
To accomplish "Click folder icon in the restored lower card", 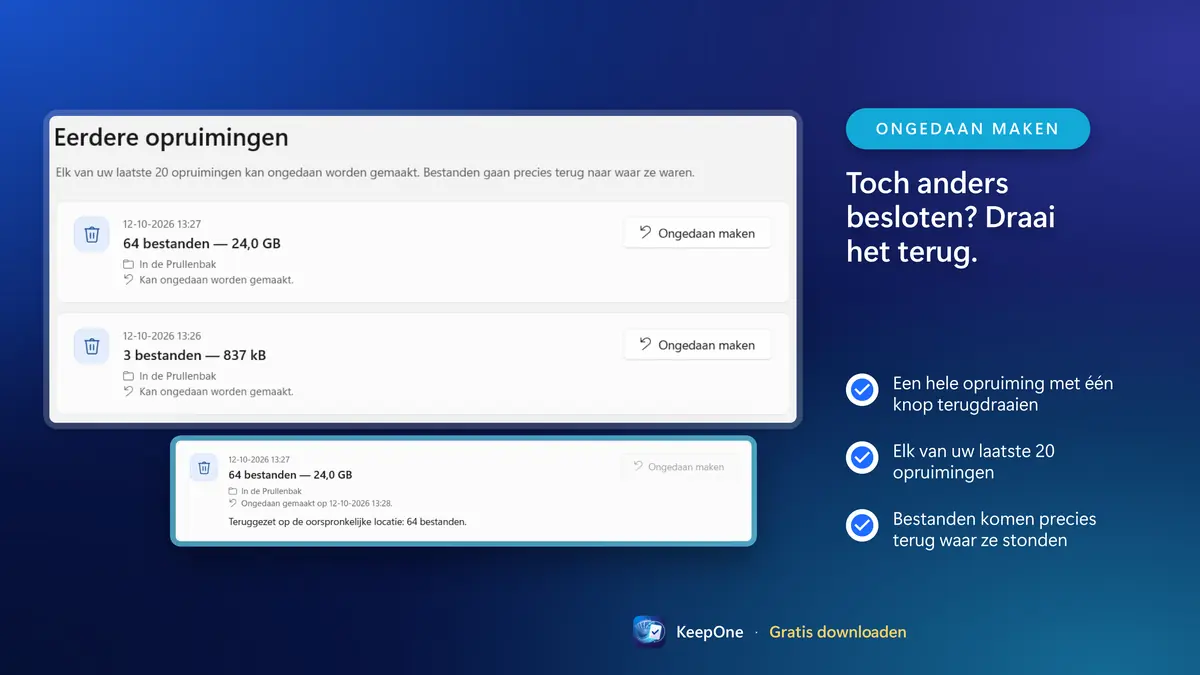I will [x=233, y=492].
